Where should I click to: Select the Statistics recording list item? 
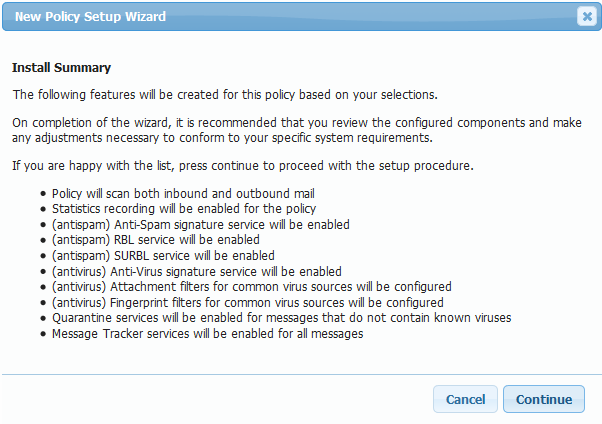184,209
